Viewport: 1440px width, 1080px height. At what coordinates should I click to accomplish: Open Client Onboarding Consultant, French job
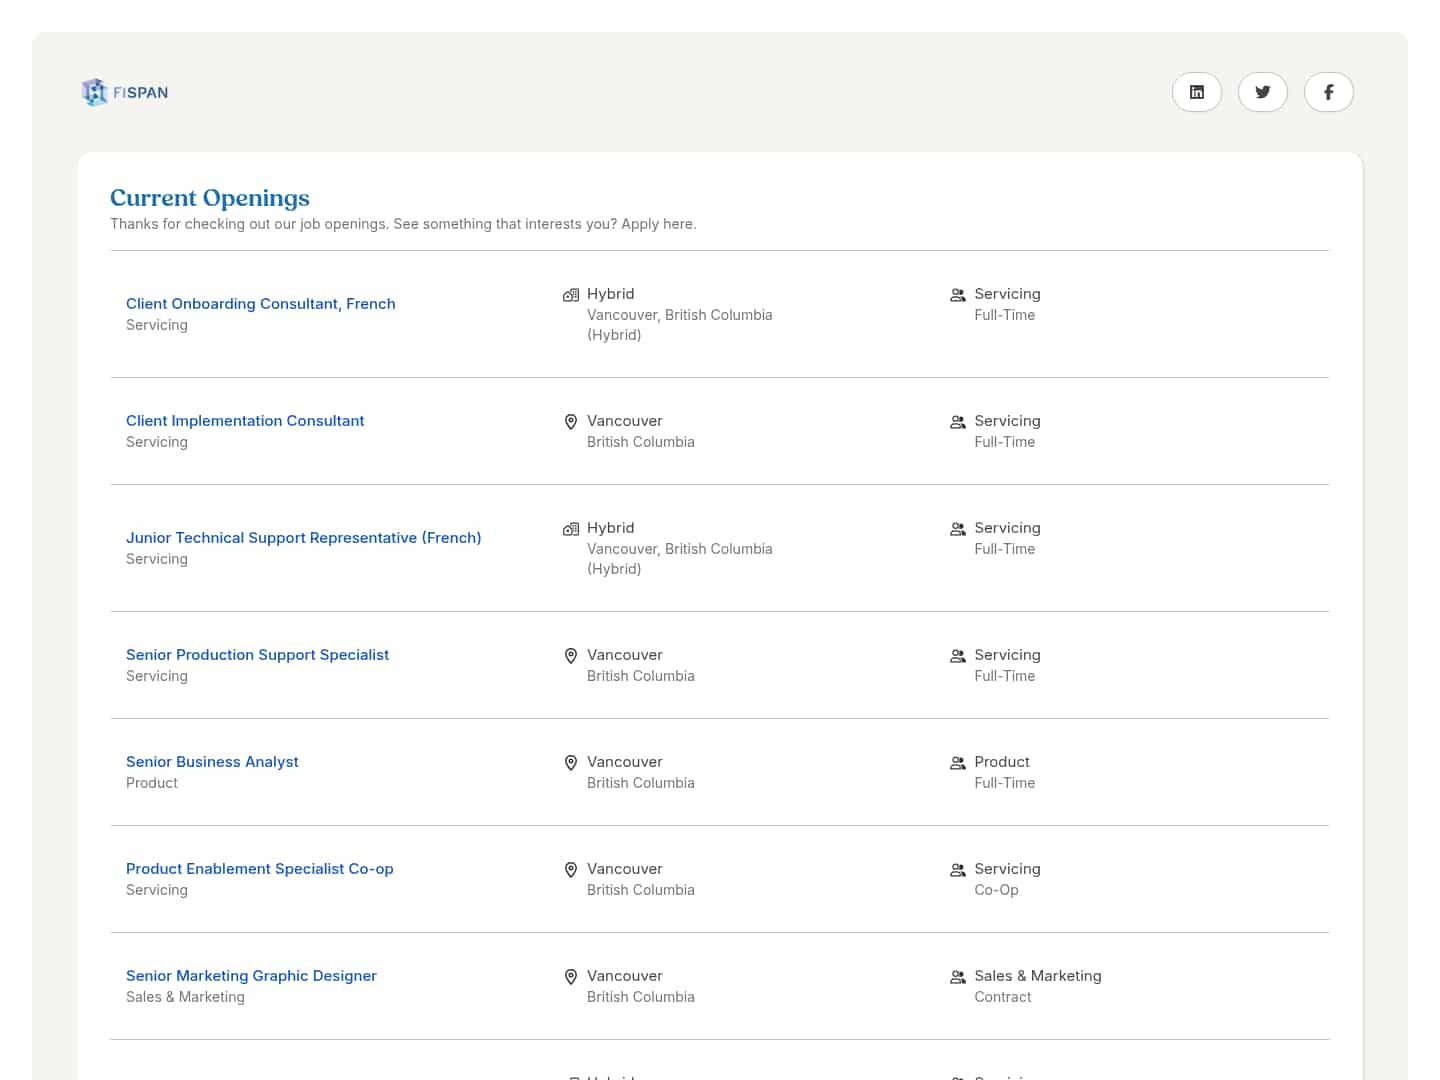click(x=260, y=304)
